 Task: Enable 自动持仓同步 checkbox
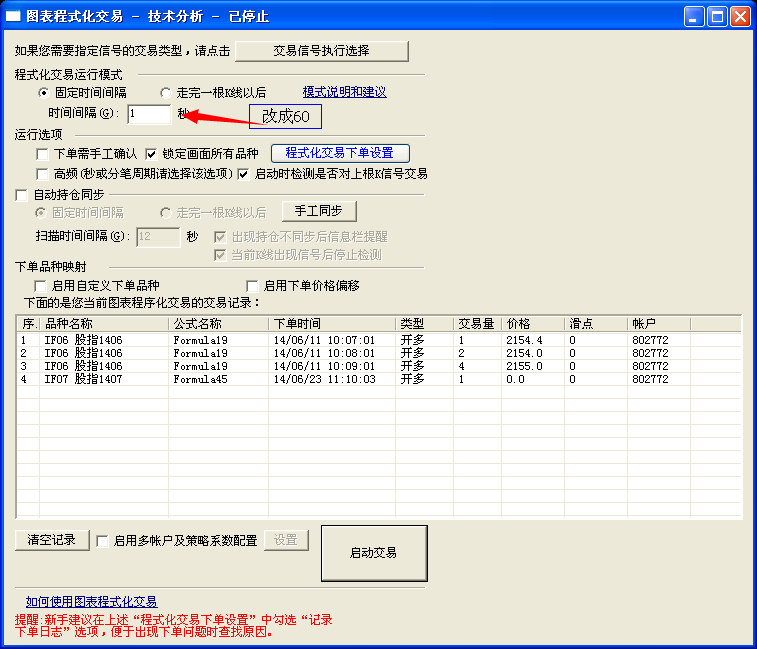point(21,195)
